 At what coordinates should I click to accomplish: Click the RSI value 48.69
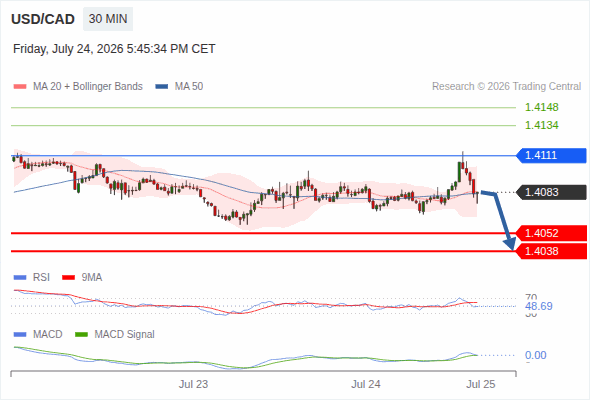pos(539,306)
